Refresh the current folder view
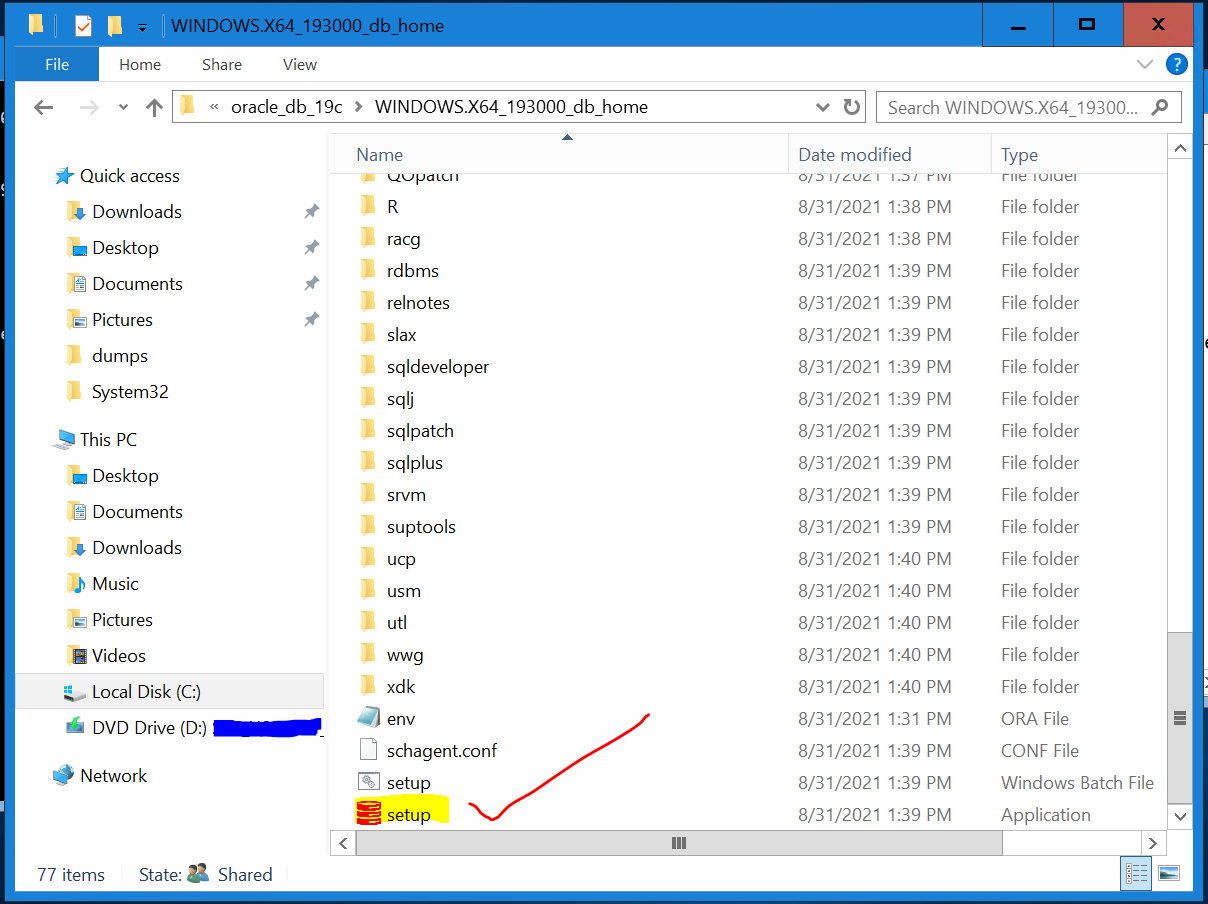Screen dimensions: 1208x904 (x=852, y=107)
